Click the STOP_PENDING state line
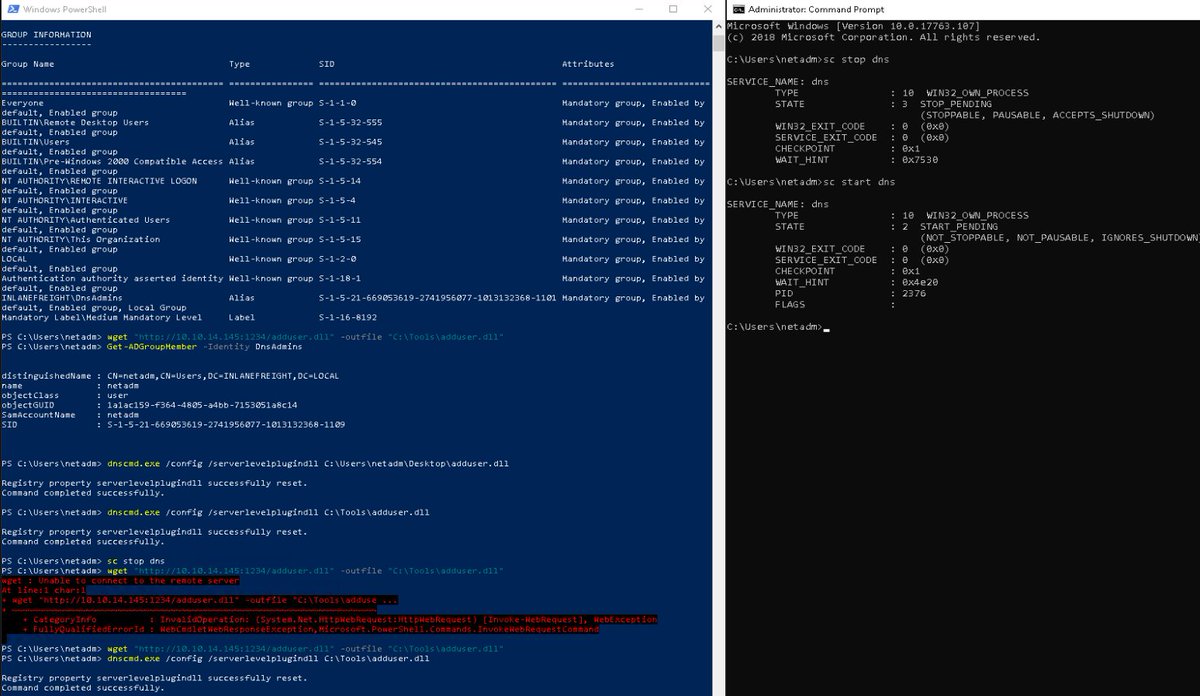The width and height of the screenshot is (1200, 696). click(x=883, y=103)
